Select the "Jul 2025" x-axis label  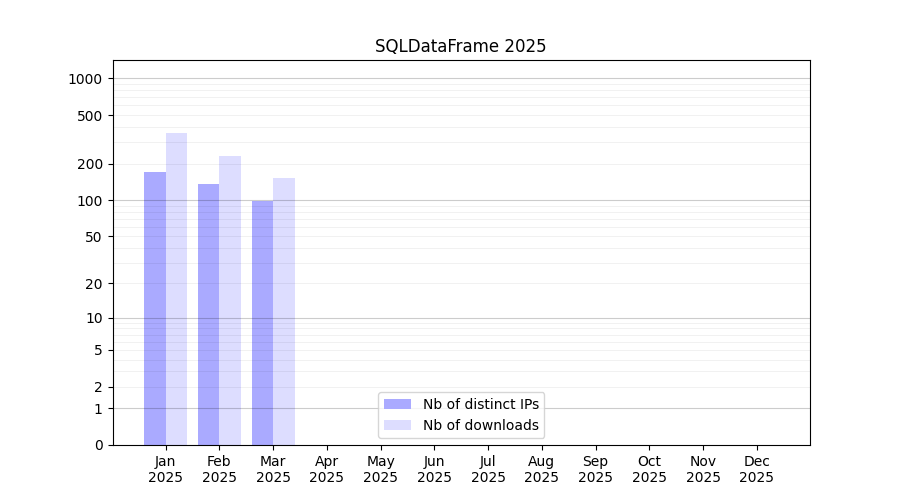point(488,469)
